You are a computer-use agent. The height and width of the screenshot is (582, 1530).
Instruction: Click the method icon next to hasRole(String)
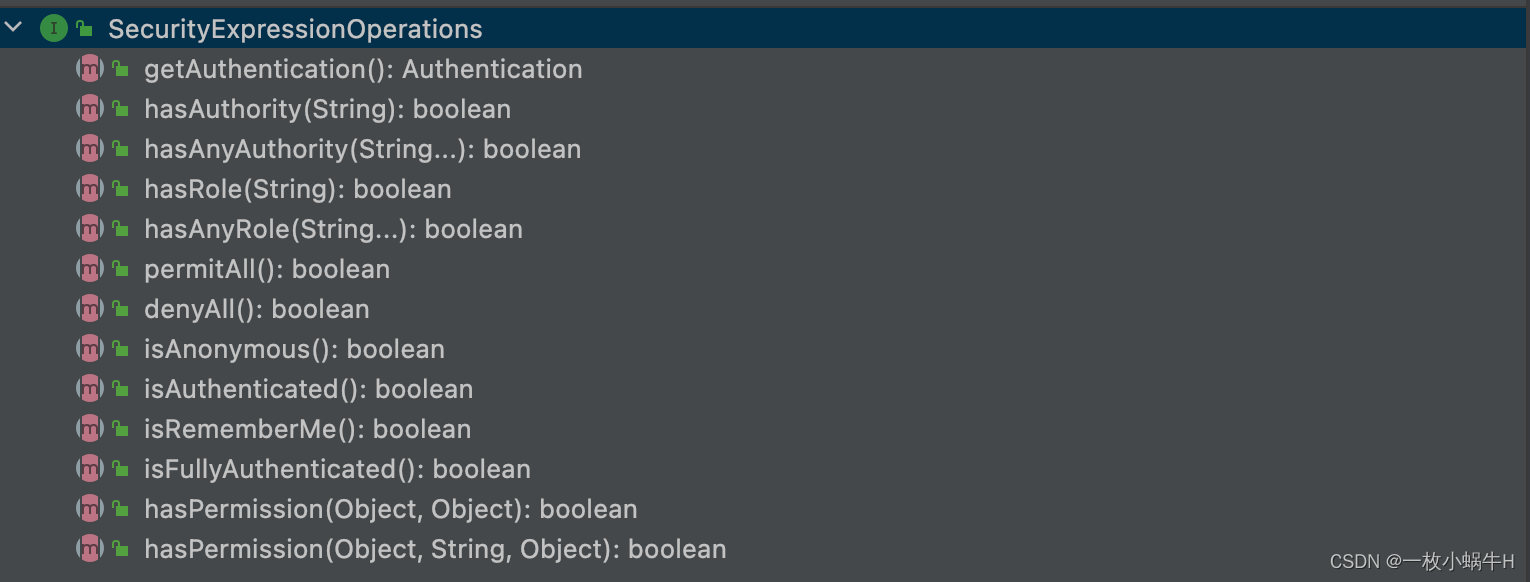90,189
